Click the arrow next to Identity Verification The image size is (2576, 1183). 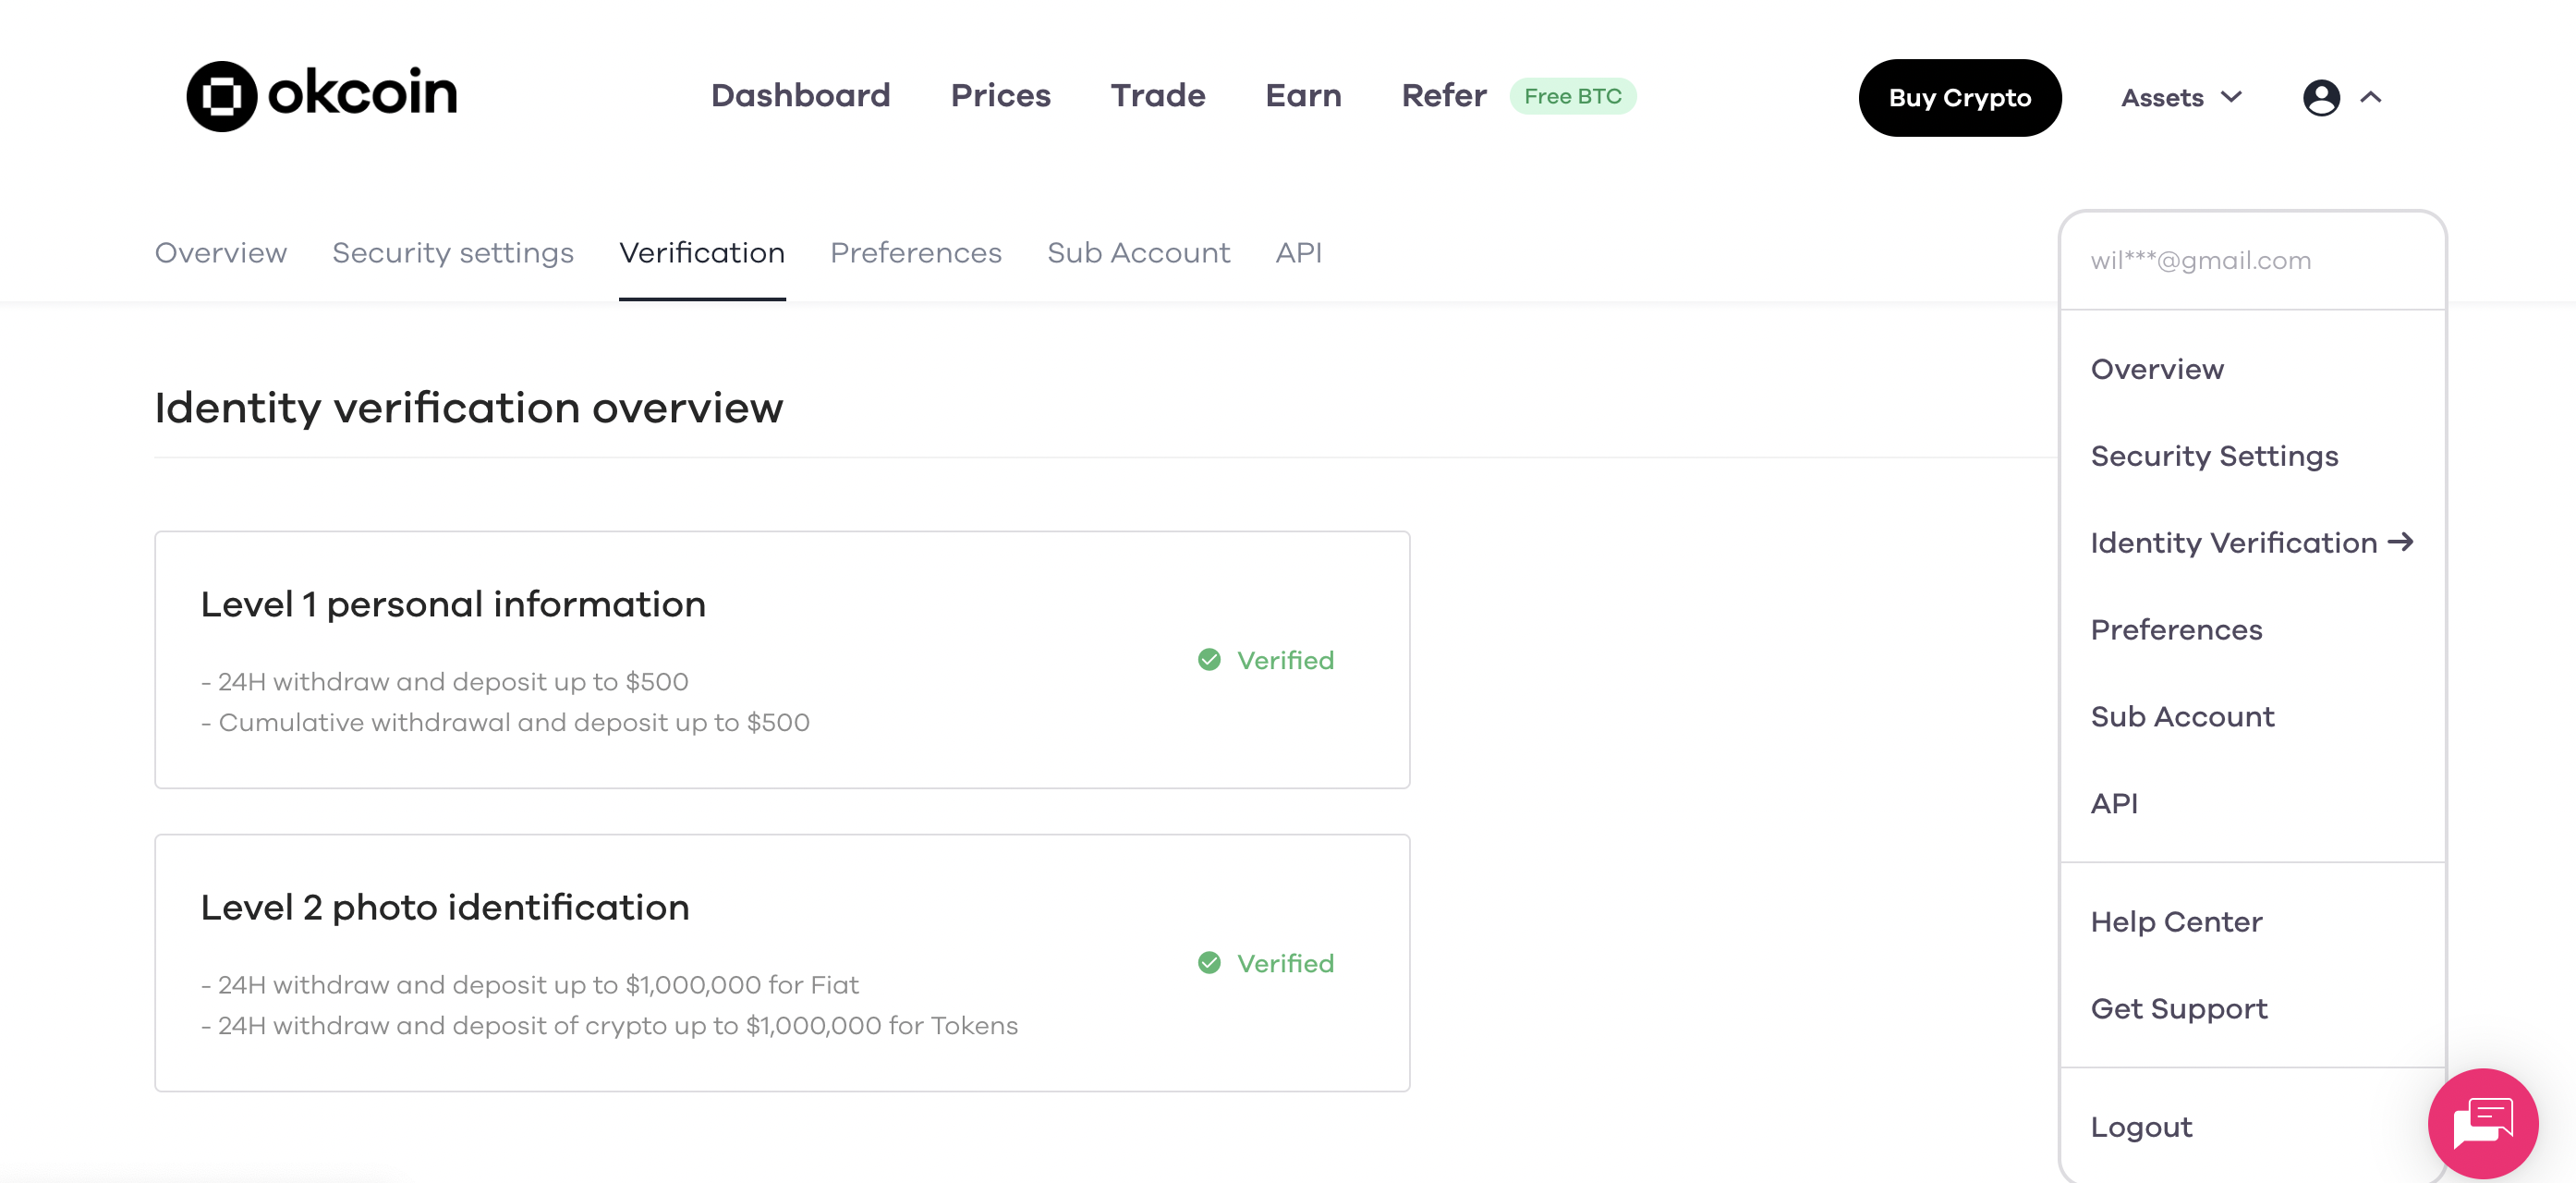[x=2401, y=542]
